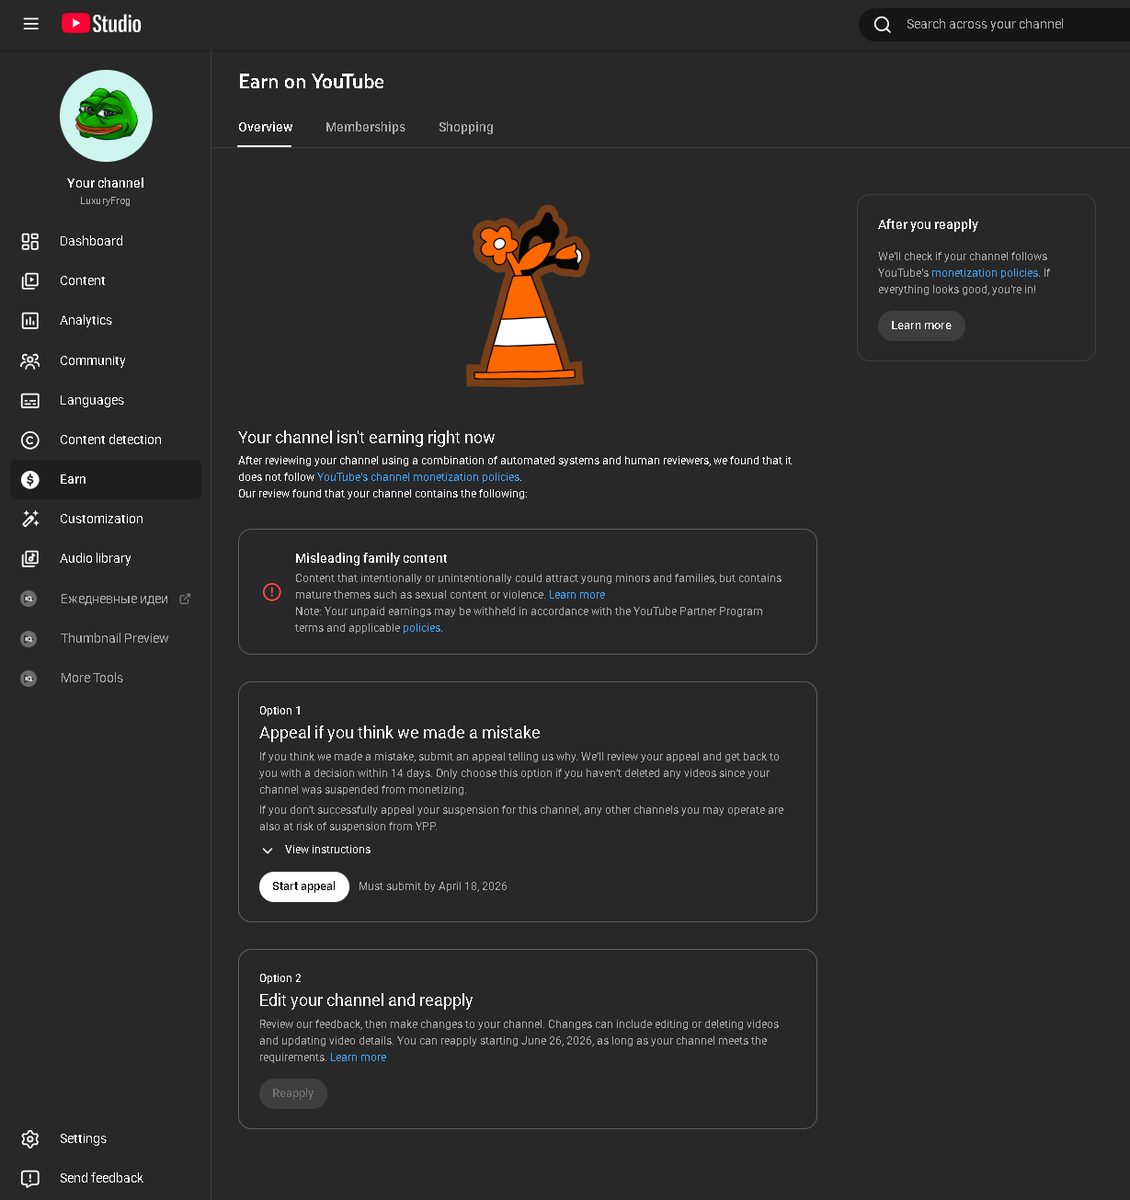Switch to the Overview tab
The width and height of the screenshot is (1130, 1200).
pos(265,127)
